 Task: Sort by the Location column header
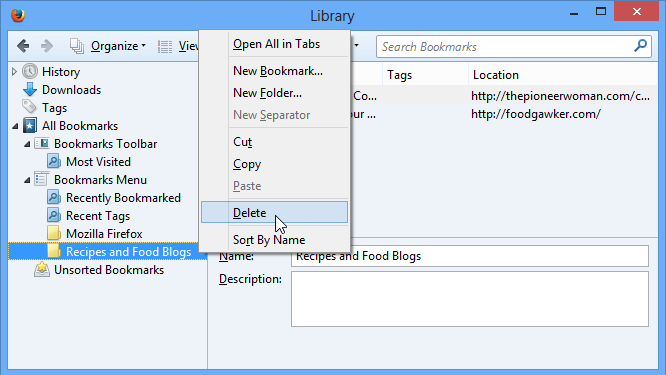click(563, 75)
